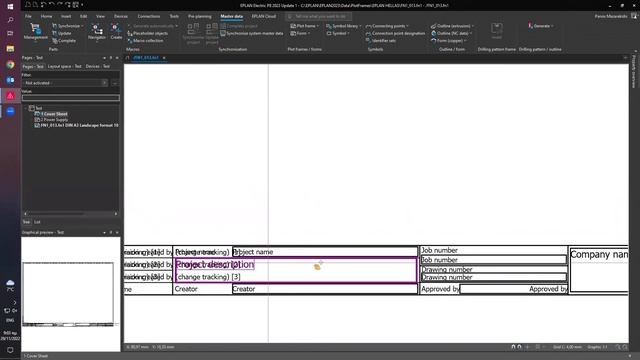
Task: Open the user account icon in the ribbon
Action: coord(634,16)
